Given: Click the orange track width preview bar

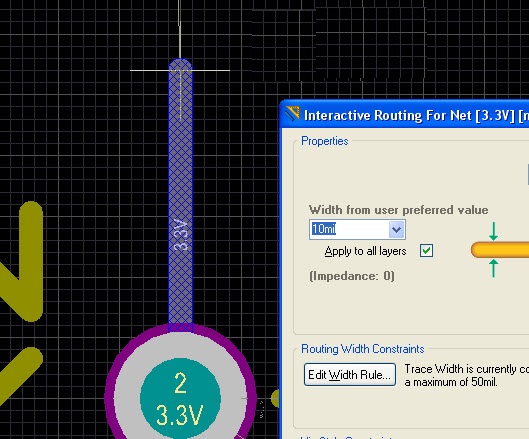Looking at the screenshot, I should coord(500,250).
